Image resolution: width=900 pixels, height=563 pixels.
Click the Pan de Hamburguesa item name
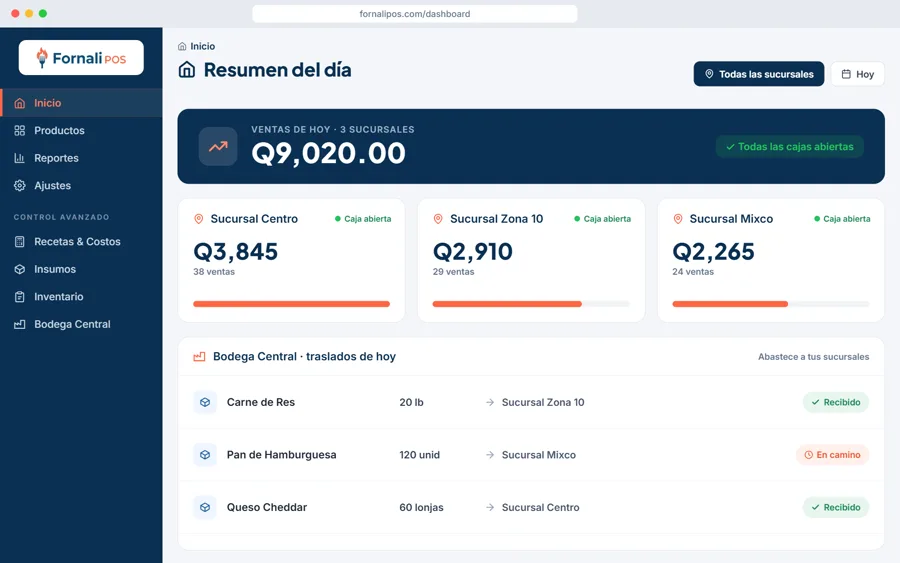(x=282, y=455)
